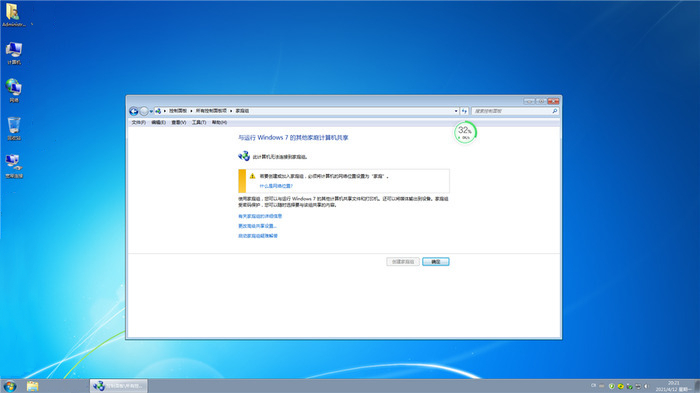Click the Windows Start orb
700x393 pixels.
[x=9, y=386]
